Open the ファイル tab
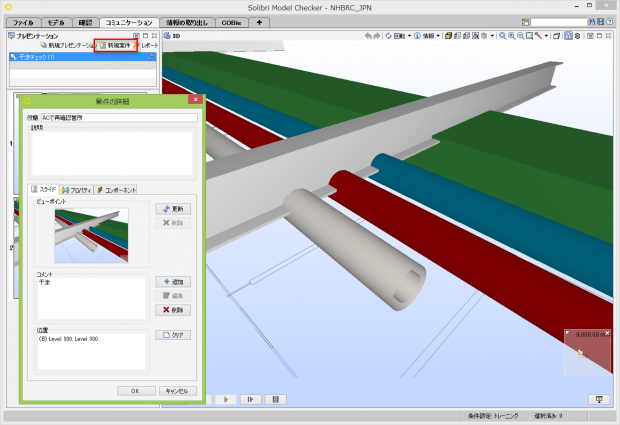 click(x=23, y=23)
